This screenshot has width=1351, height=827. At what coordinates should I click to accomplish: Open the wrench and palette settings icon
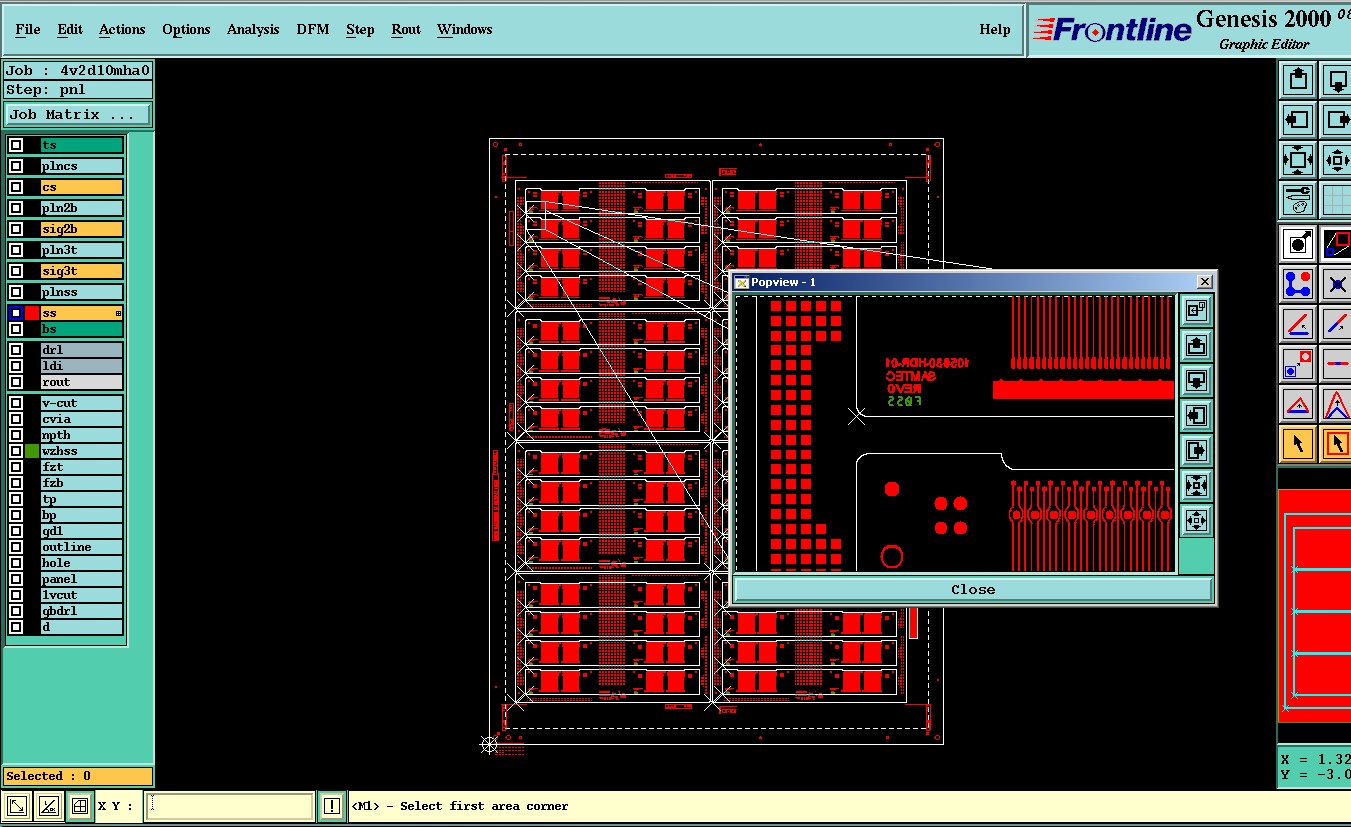[1297, 200]
